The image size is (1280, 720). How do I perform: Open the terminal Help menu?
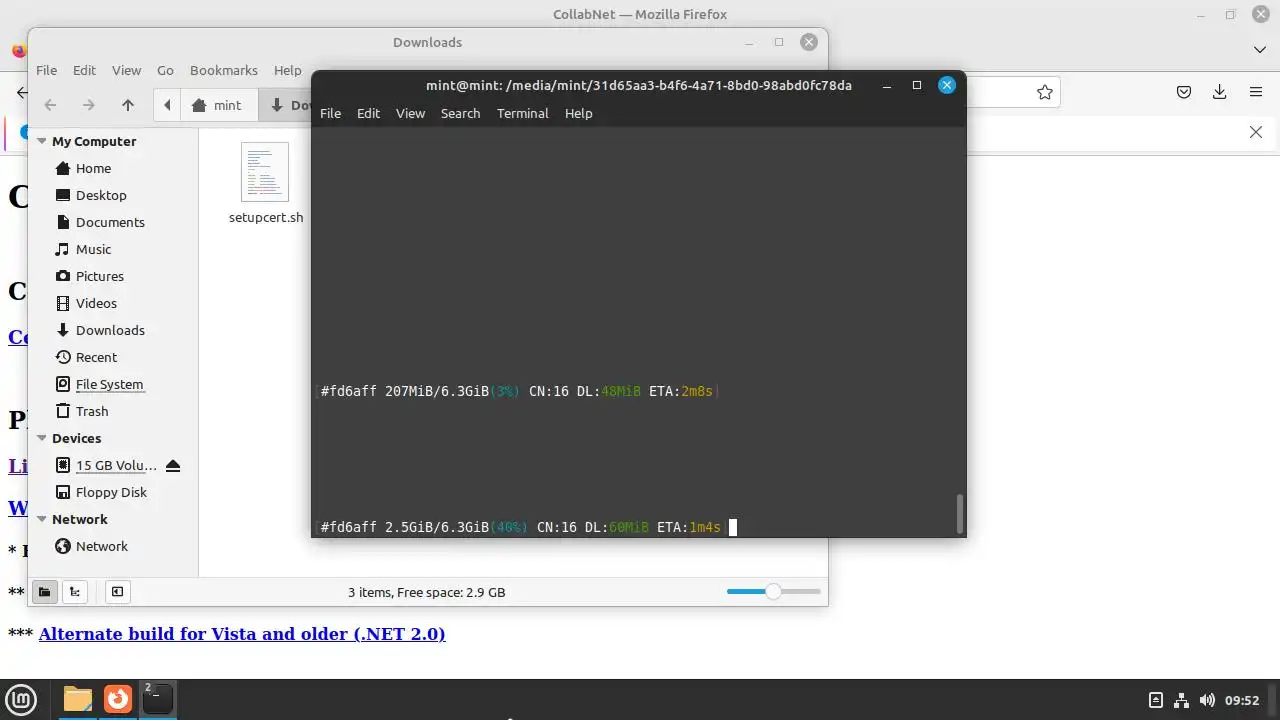[x=578, y=113]
